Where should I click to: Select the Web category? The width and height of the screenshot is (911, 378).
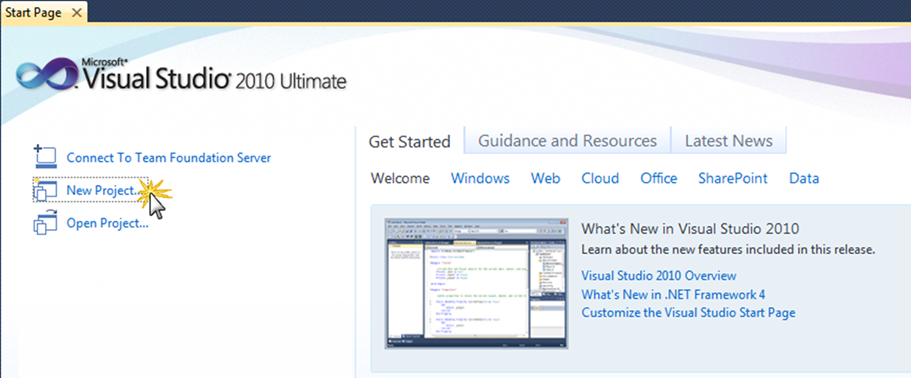546,178
